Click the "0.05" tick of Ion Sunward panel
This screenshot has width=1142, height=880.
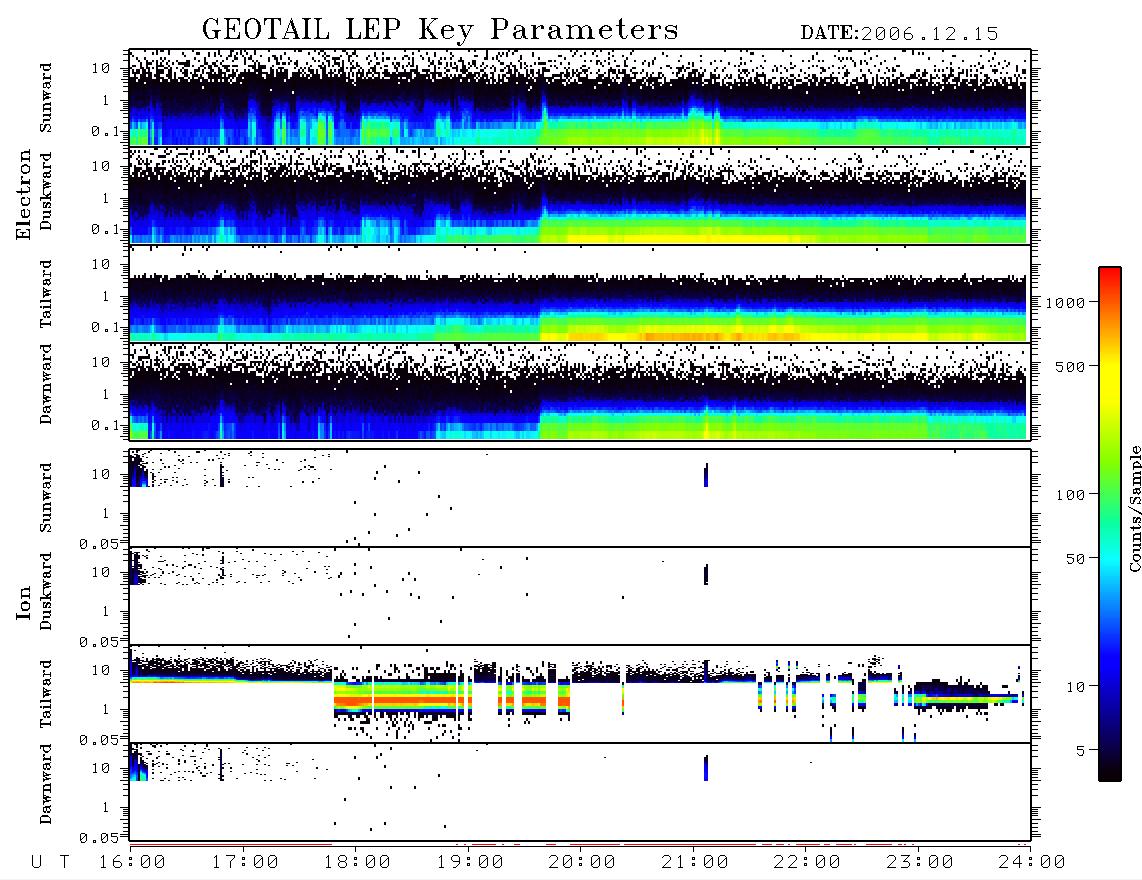pos(98,543)
